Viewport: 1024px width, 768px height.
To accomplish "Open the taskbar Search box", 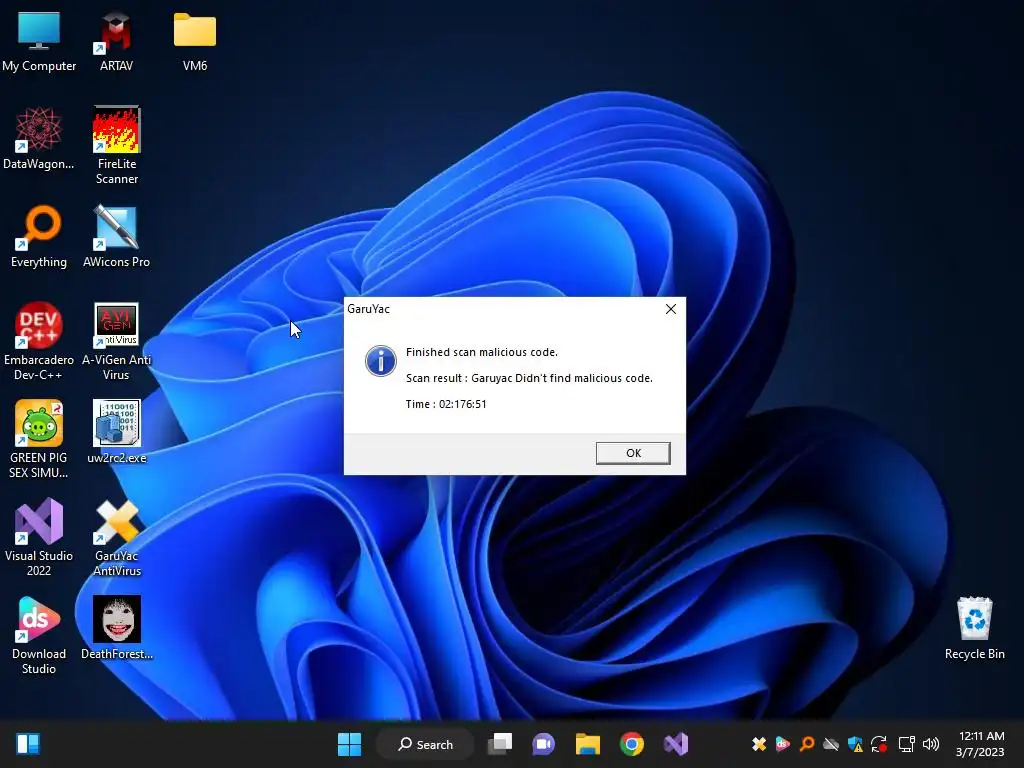I will pyautogui.click(x=425, y=744).
